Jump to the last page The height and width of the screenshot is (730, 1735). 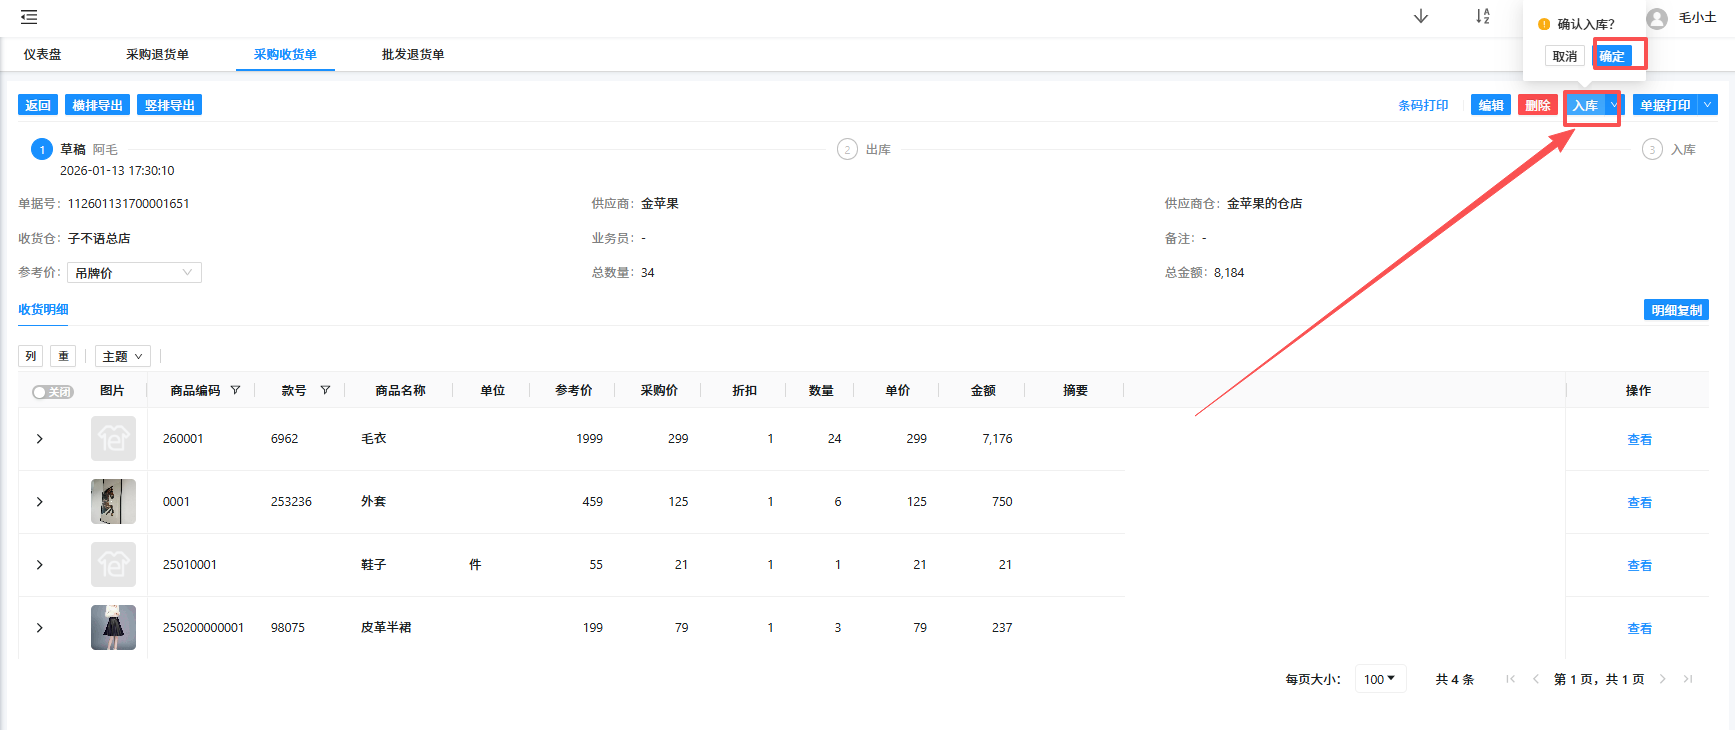pyautogui.click(x=1688, y=679)
